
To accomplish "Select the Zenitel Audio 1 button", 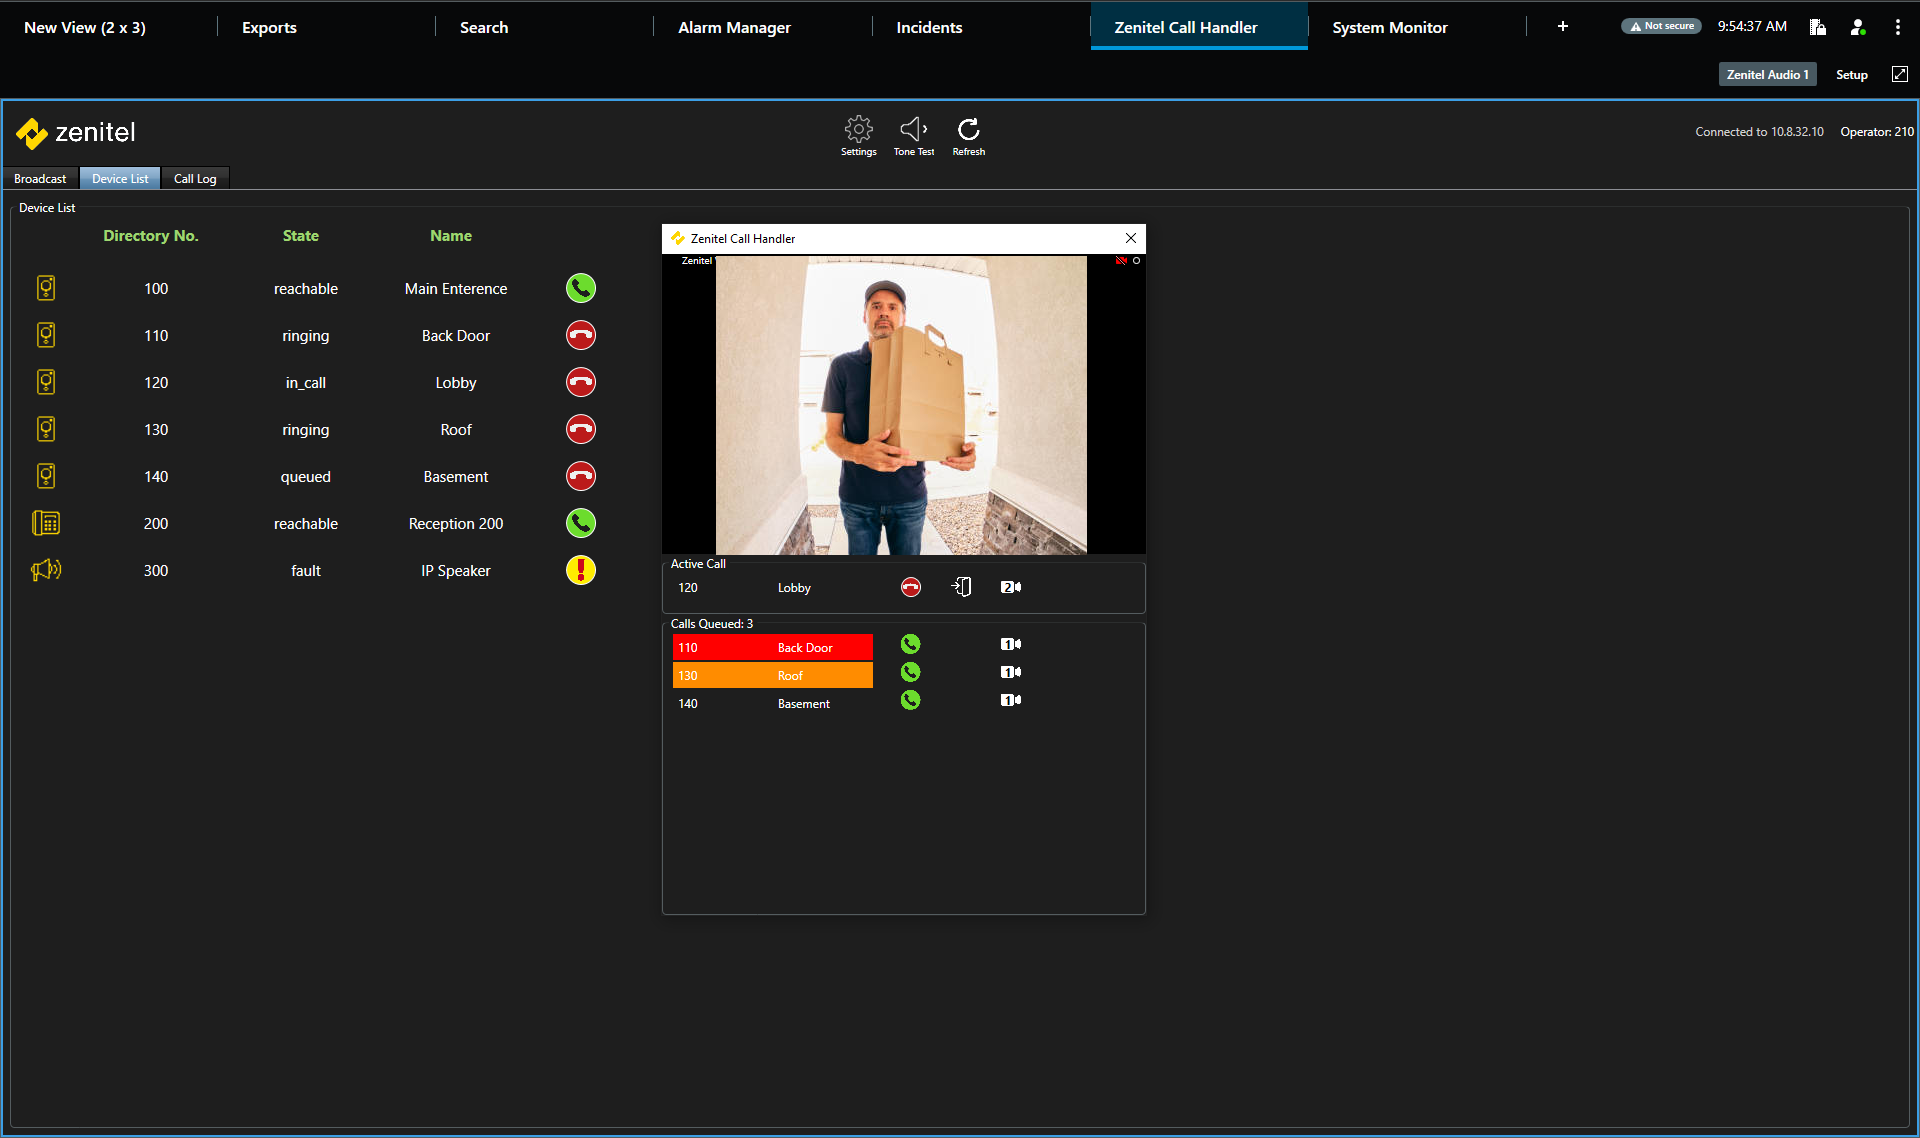I will pos(1767,75).
